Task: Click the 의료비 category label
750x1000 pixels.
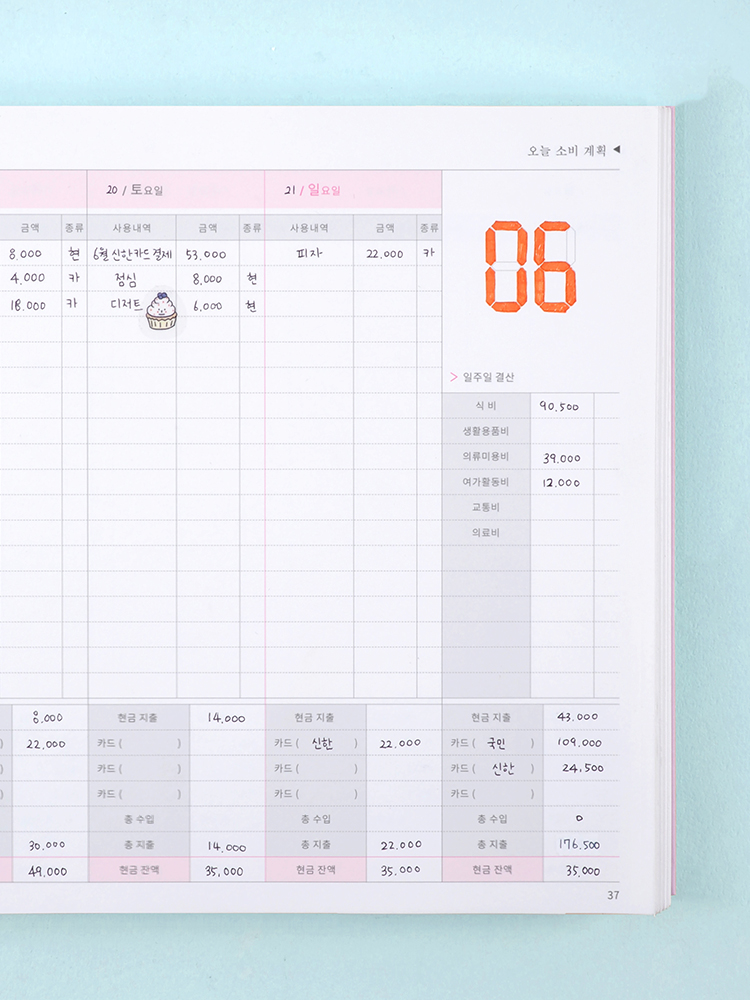Action: pyautogui.click(x=486, y=533)
